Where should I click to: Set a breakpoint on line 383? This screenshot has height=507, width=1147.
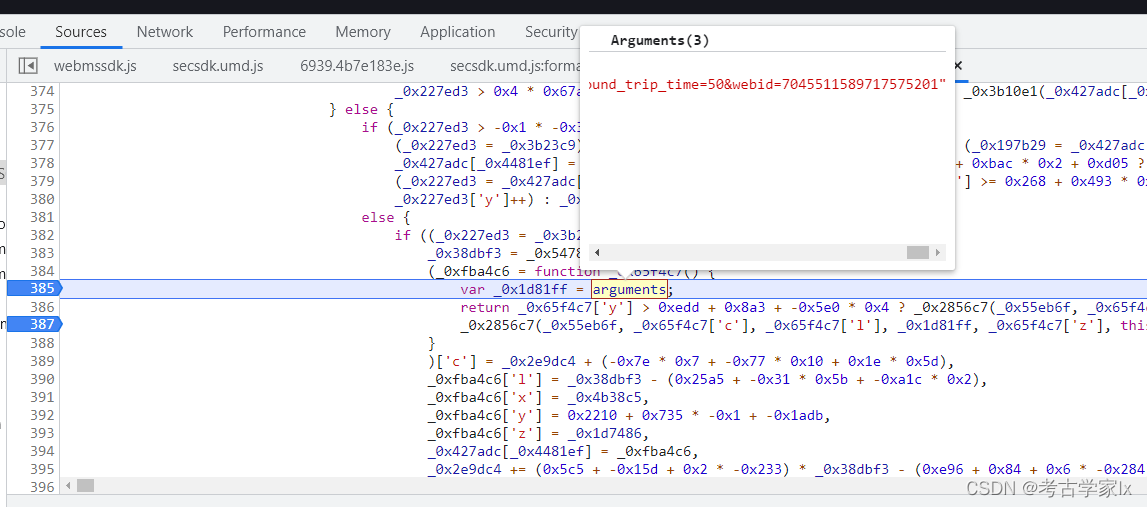(42, 252)
